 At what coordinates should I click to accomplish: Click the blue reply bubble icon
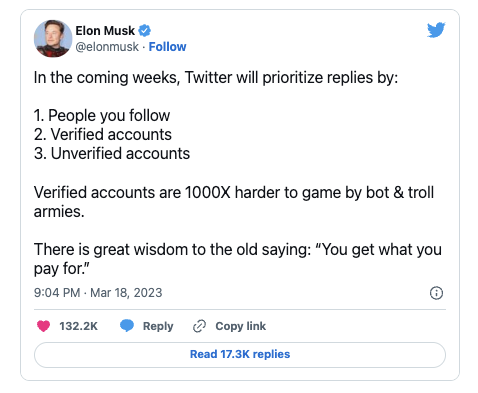tap(127, 326)
